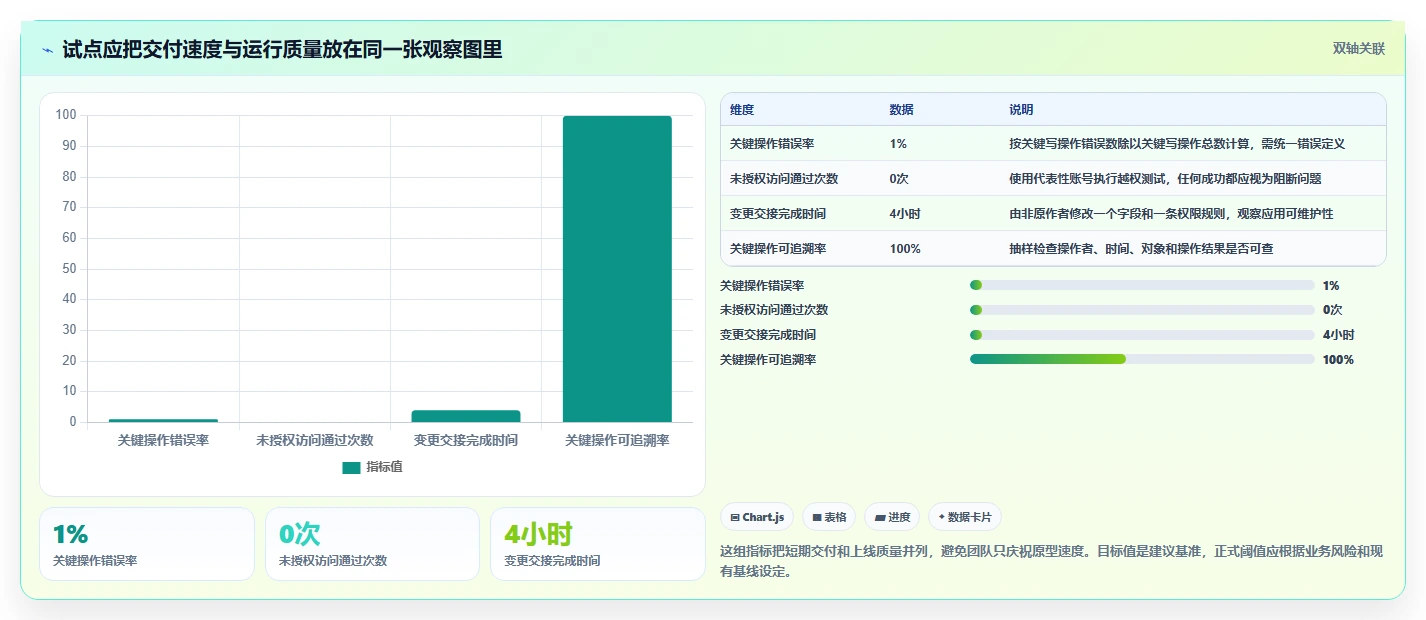1426x620 pixels.
Task: Click the 变更交接完成时间 bar in chart
Action: pyautogui.click(x=466, y=416)
